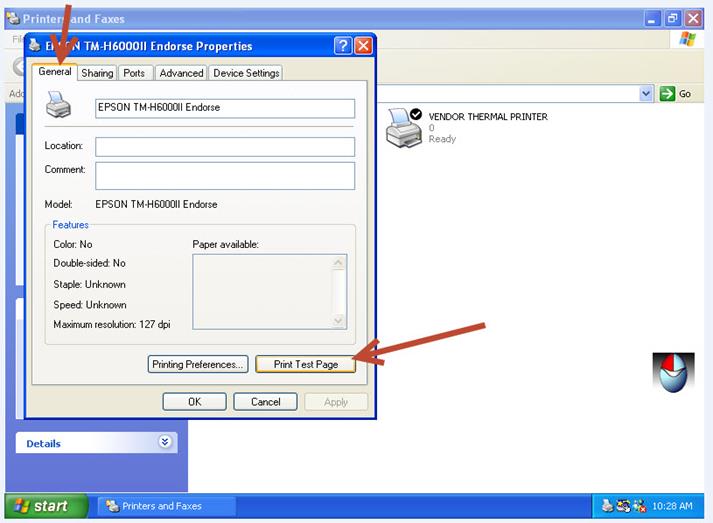This screenshot has height=523, width=713.
Task: Click the greyed Apply button
Action: 336,402
